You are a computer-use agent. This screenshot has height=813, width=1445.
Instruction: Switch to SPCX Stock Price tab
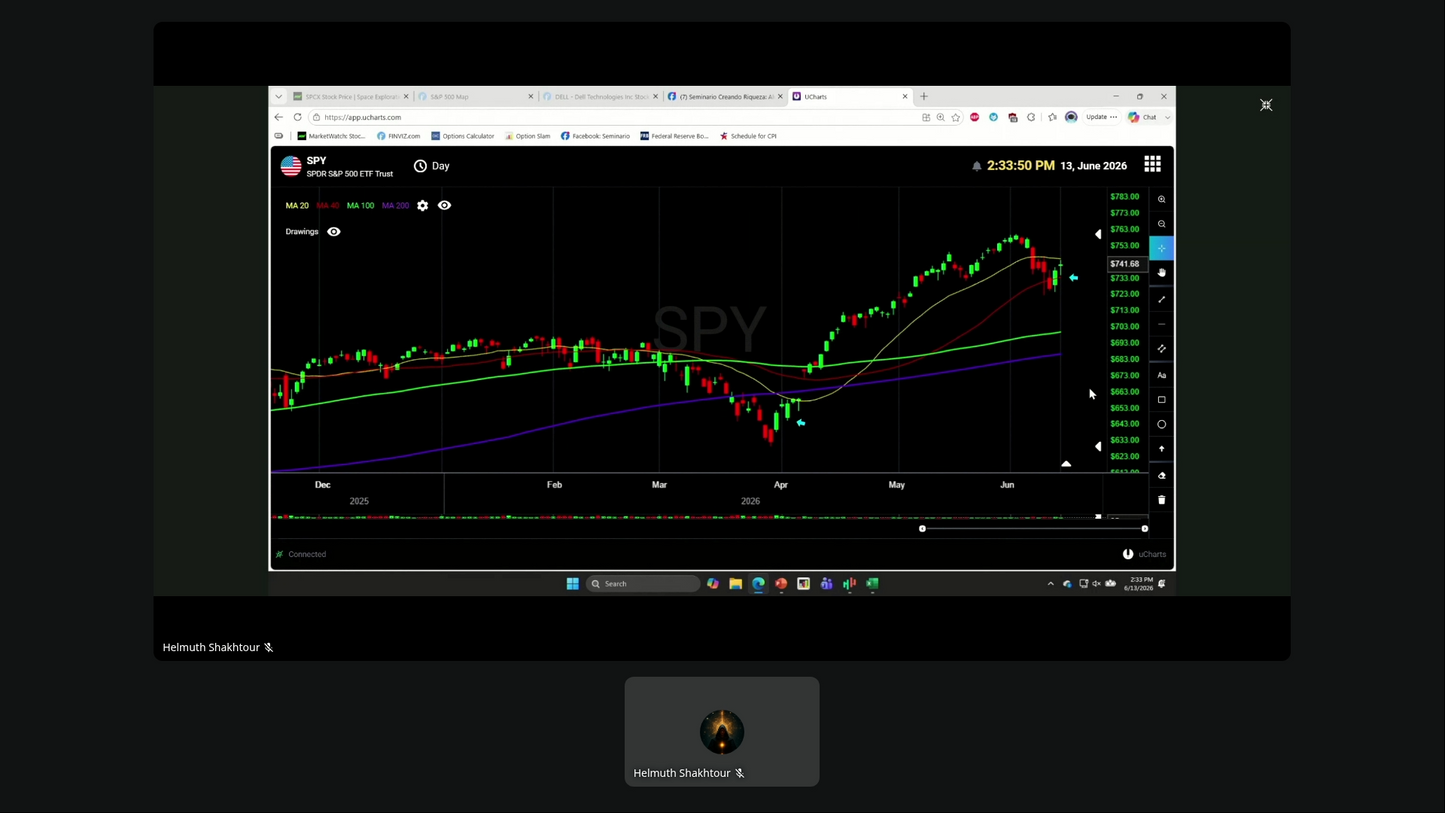350,97
